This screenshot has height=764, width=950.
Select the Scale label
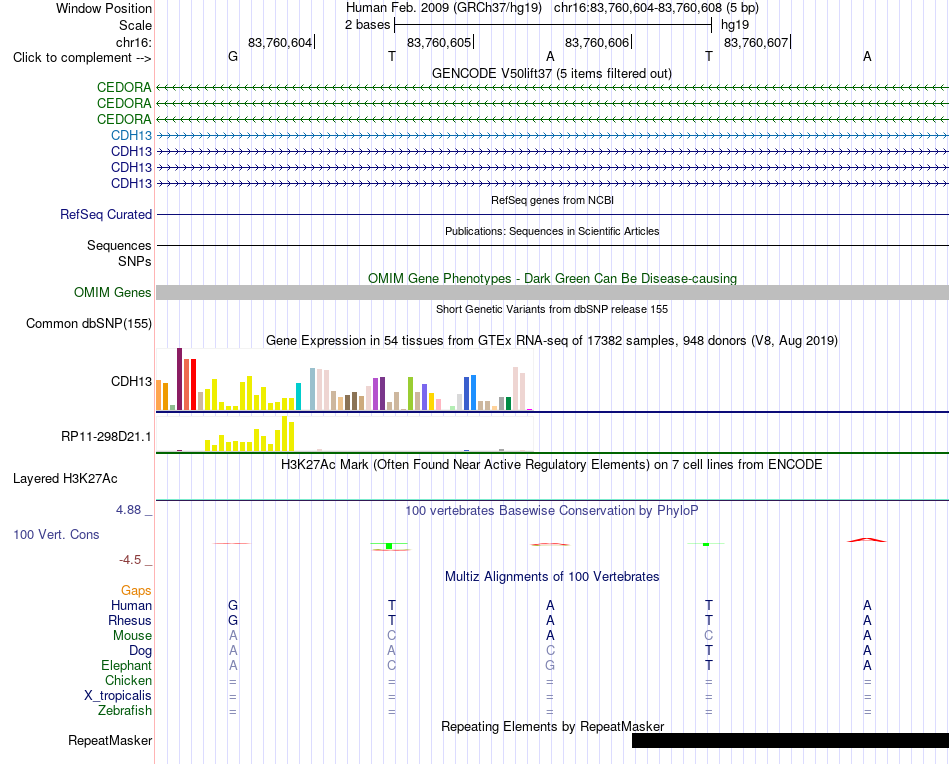(135, 25)
